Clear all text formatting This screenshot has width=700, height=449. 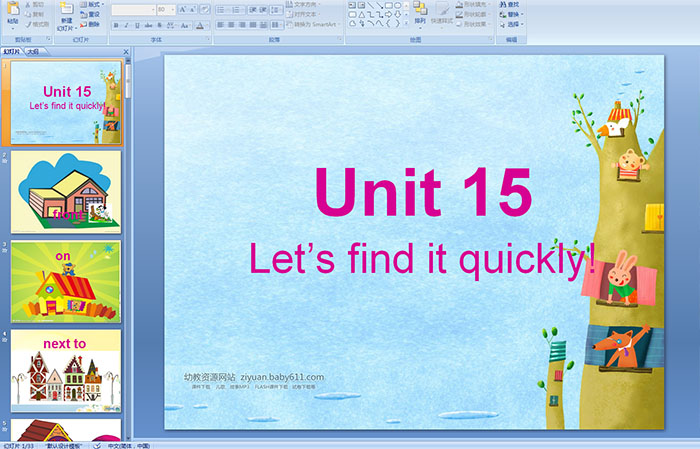pos(204,10)
